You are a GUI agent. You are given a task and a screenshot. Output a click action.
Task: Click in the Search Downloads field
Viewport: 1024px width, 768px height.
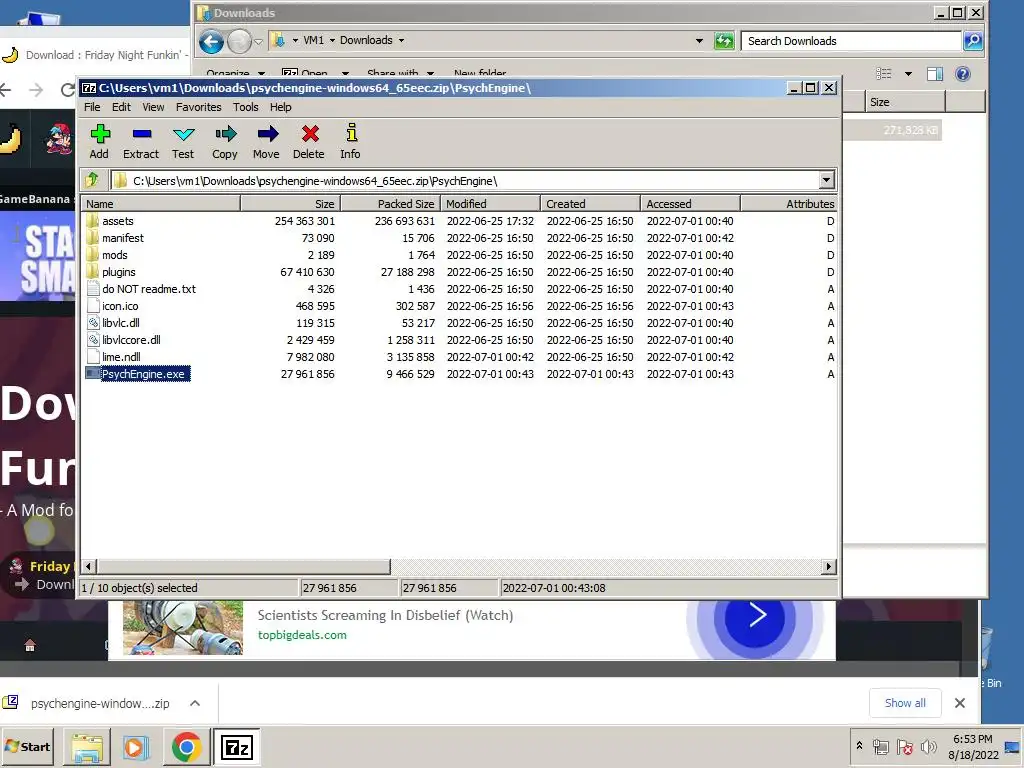click(852, 40)
